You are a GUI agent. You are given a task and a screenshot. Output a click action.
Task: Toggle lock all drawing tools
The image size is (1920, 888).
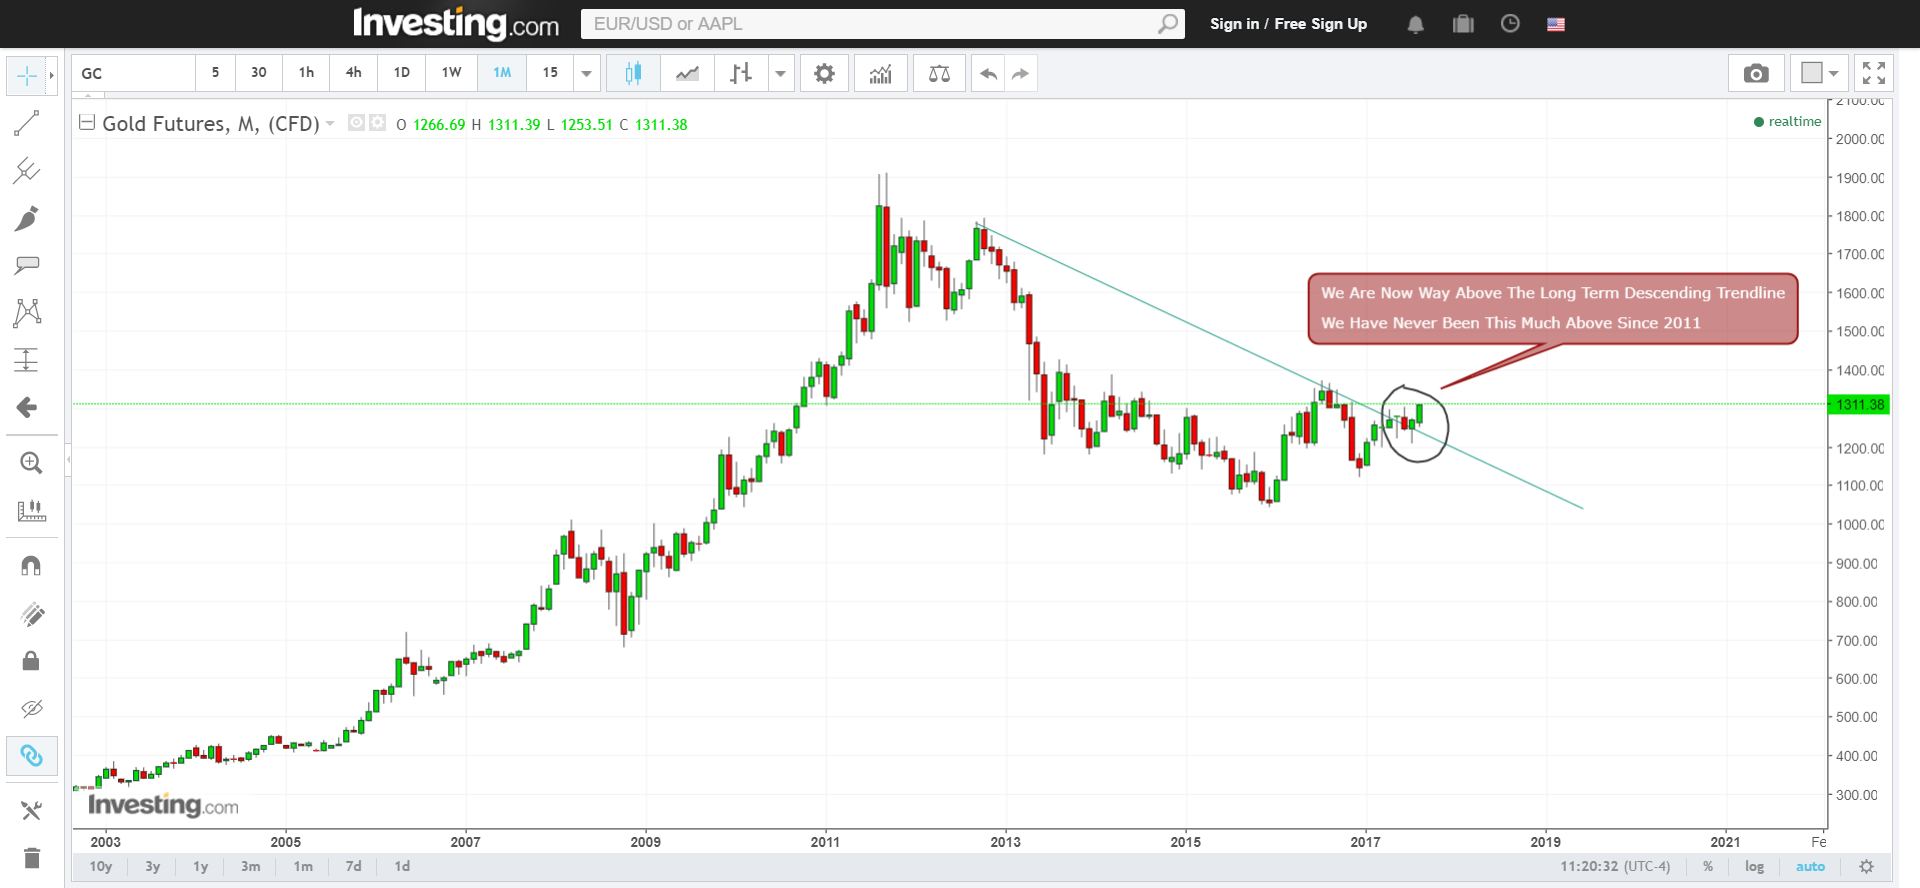[31, 661]
